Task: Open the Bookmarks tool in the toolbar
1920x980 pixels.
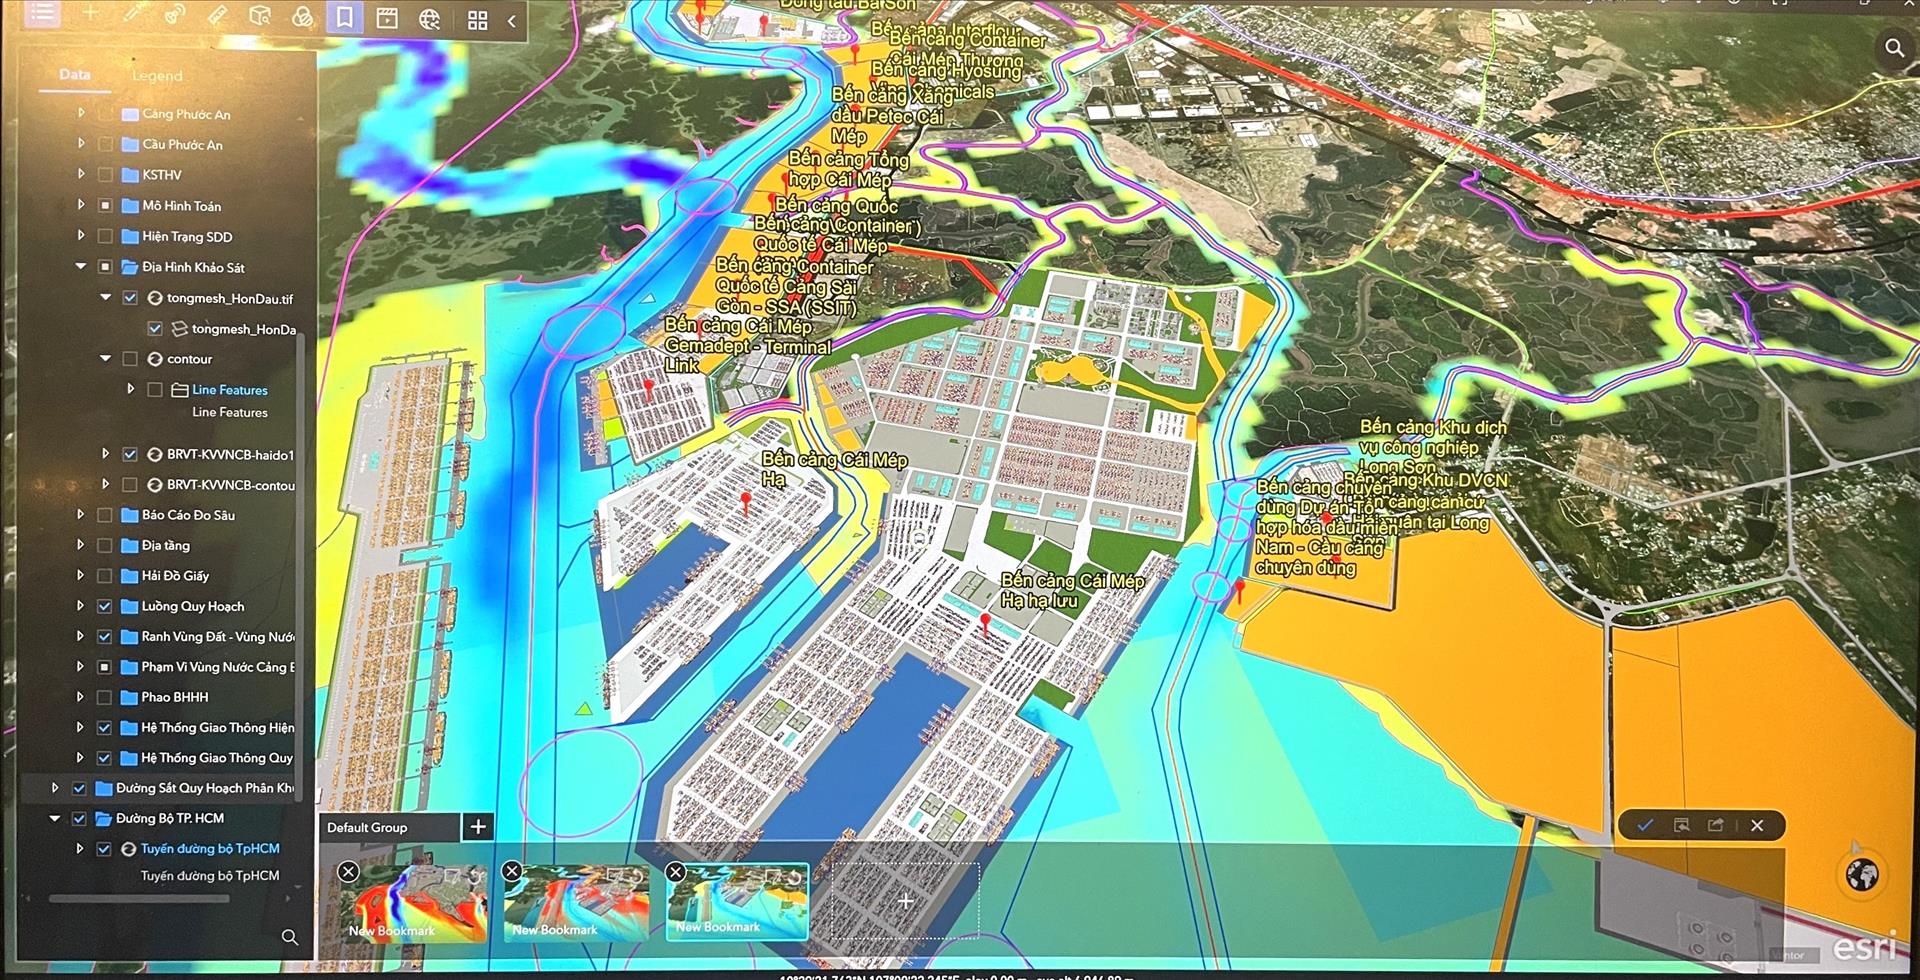Action: (x=345, y=17)
